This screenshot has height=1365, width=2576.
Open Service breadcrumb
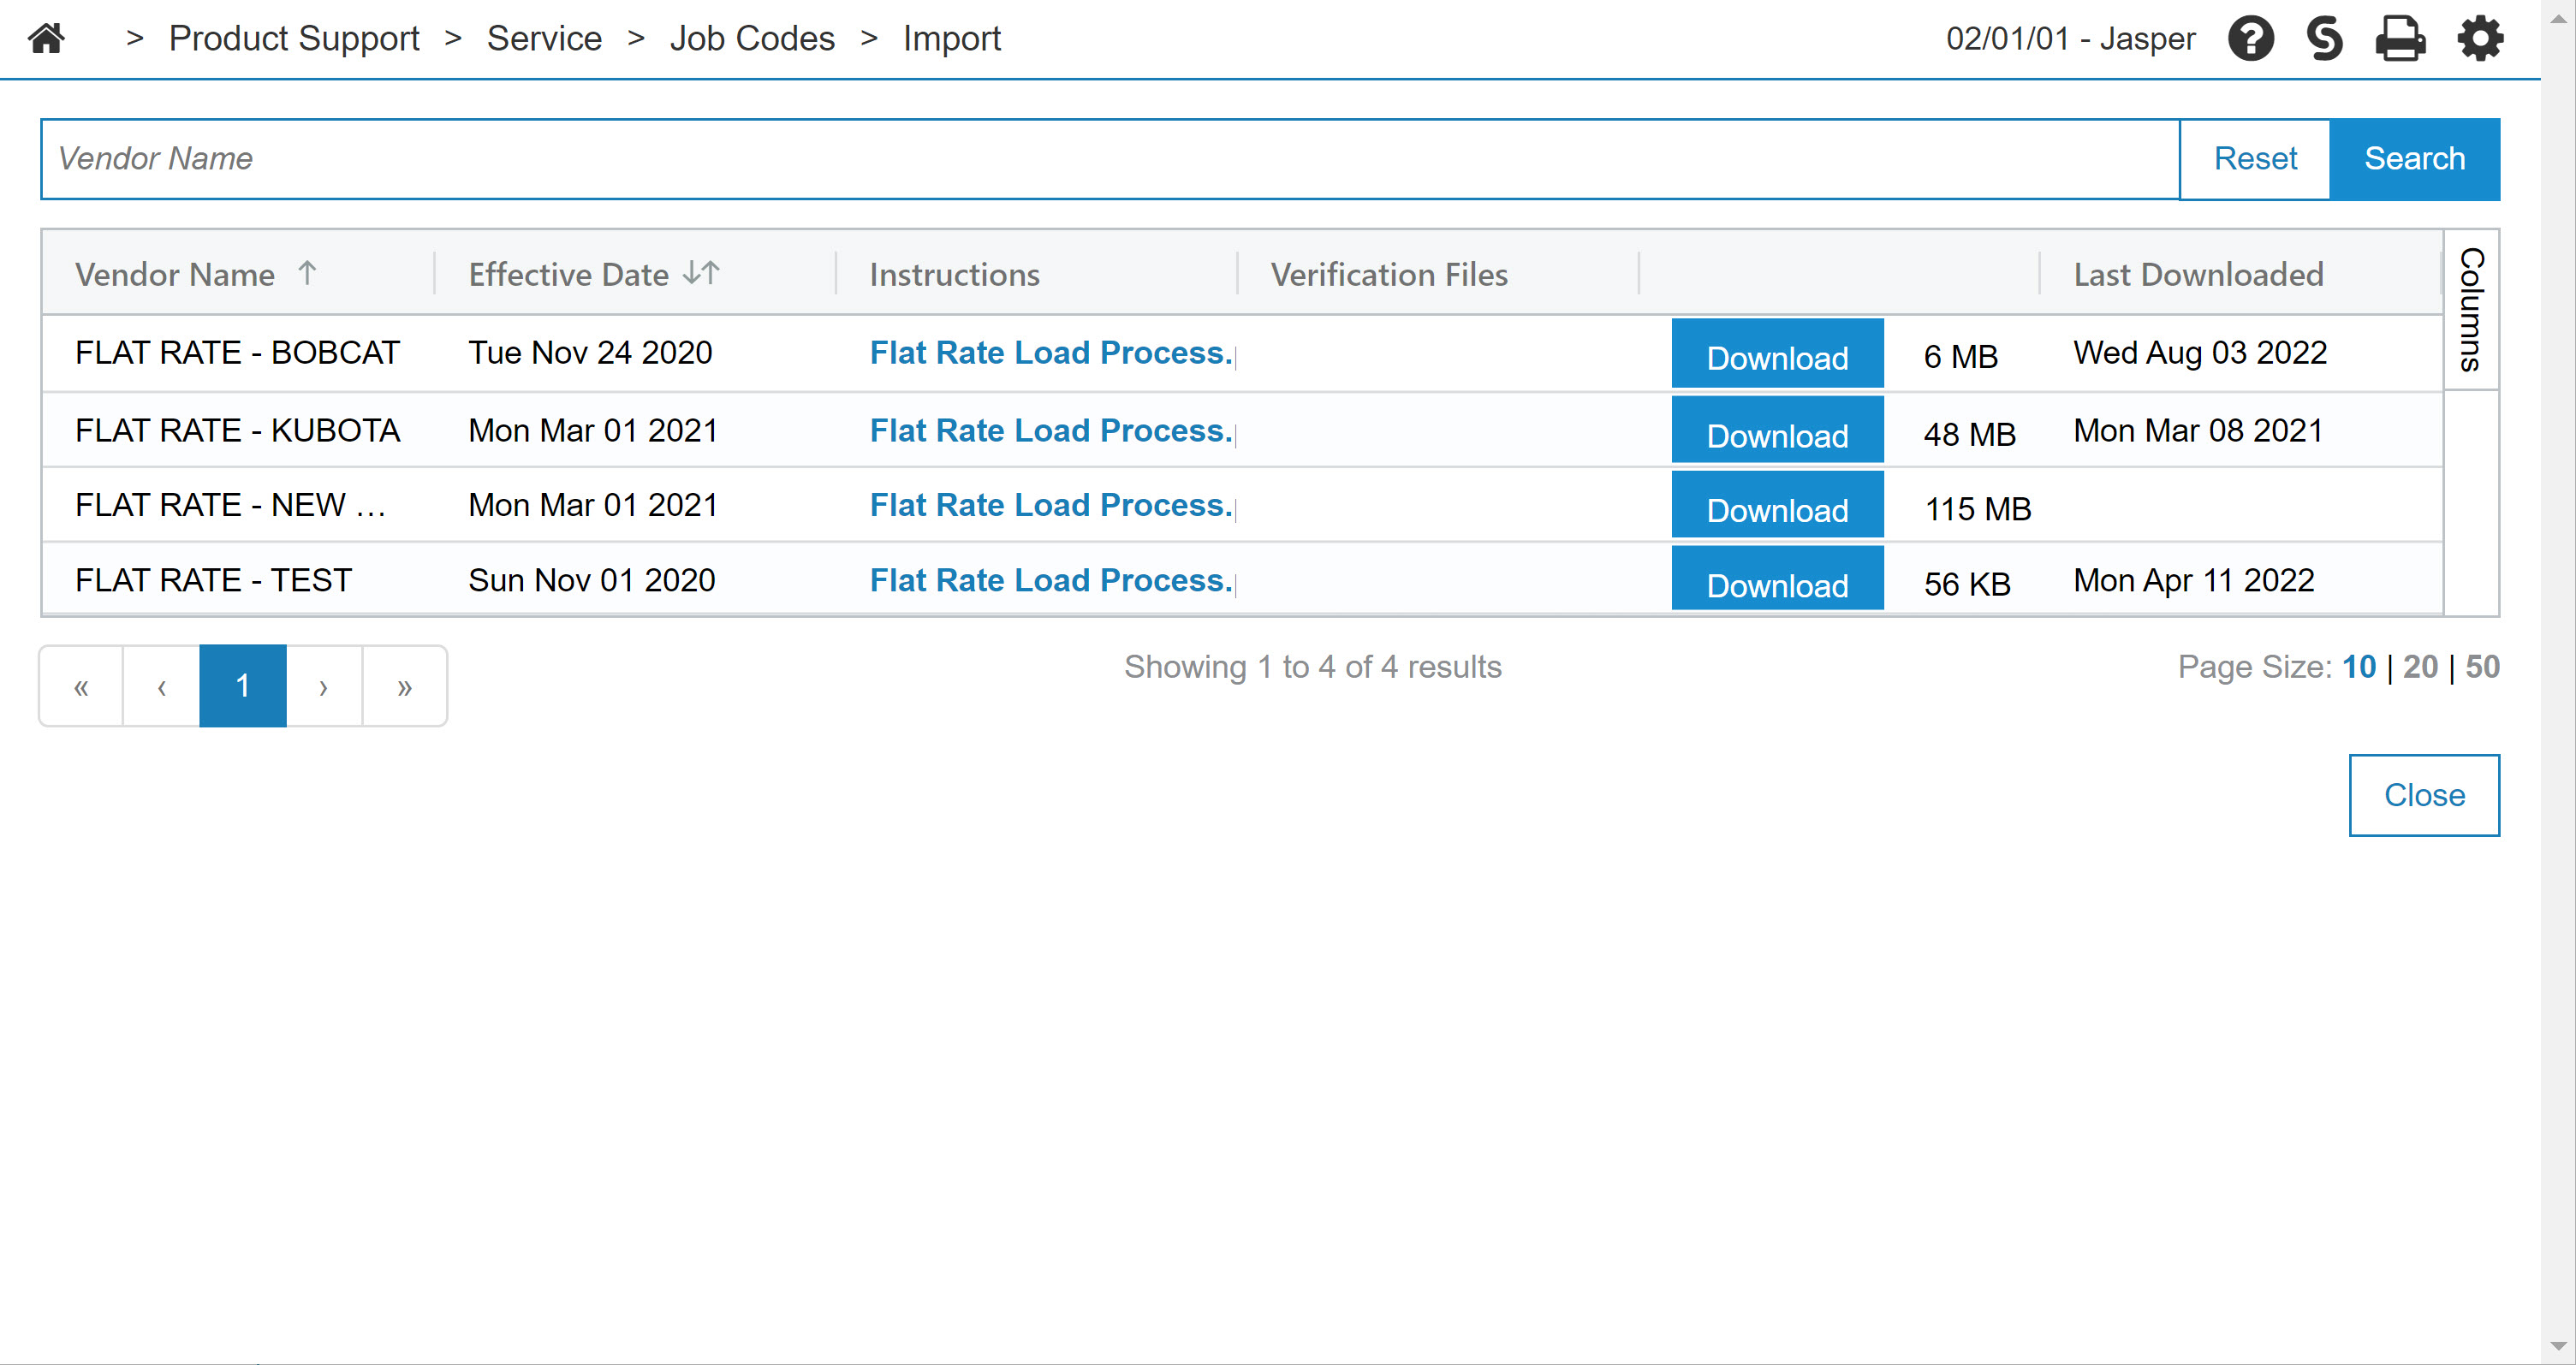pyautogui.click(x=544, y=38)
